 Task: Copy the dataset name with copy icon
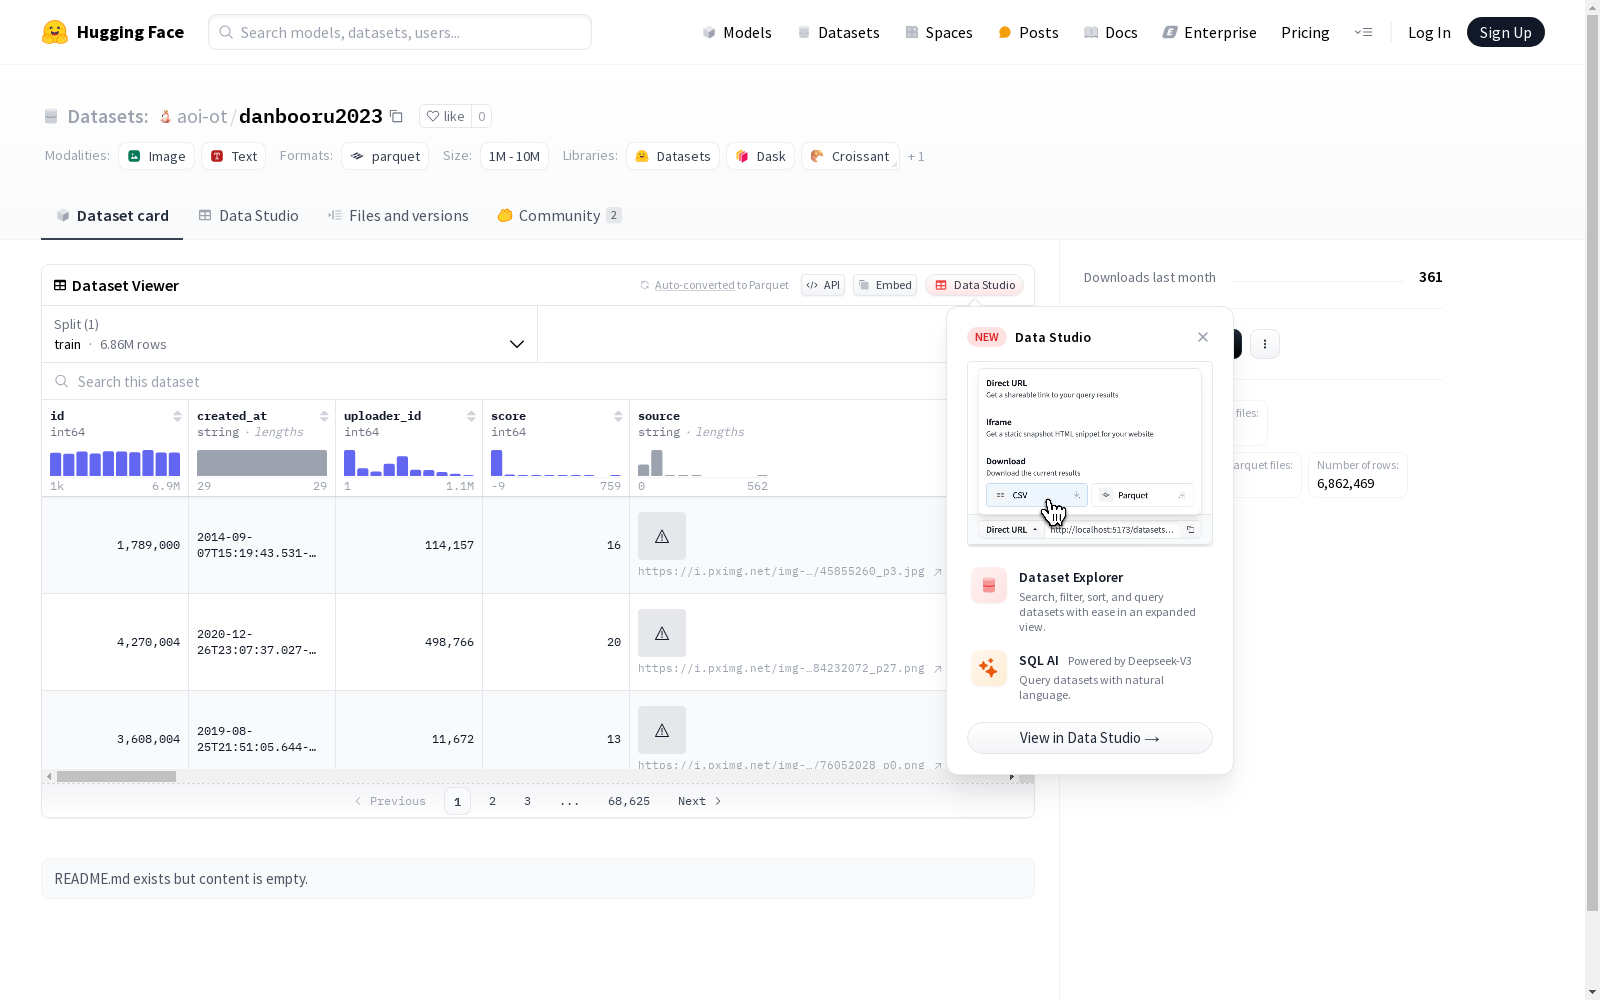pyautogui.click(x=396, y=116)
